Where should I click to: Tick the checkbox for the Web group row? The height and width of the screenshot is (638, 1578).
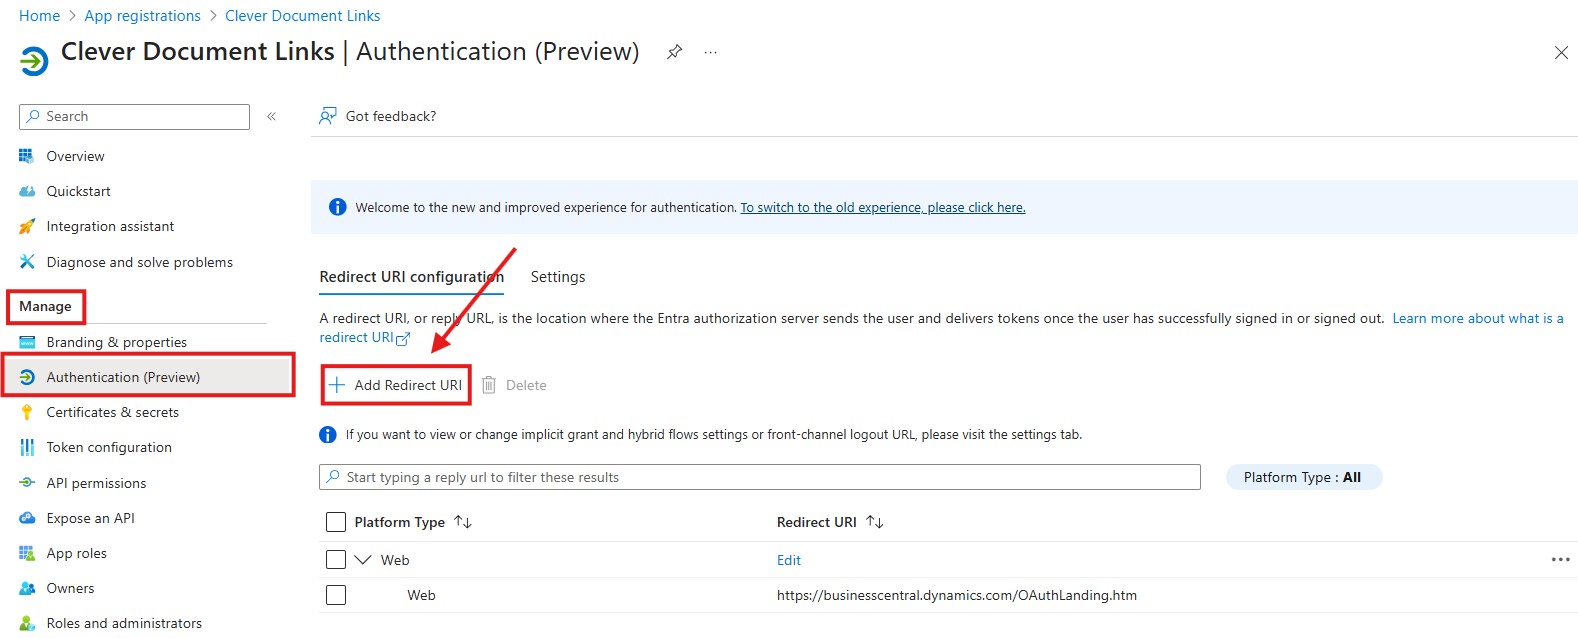point(336,560)
